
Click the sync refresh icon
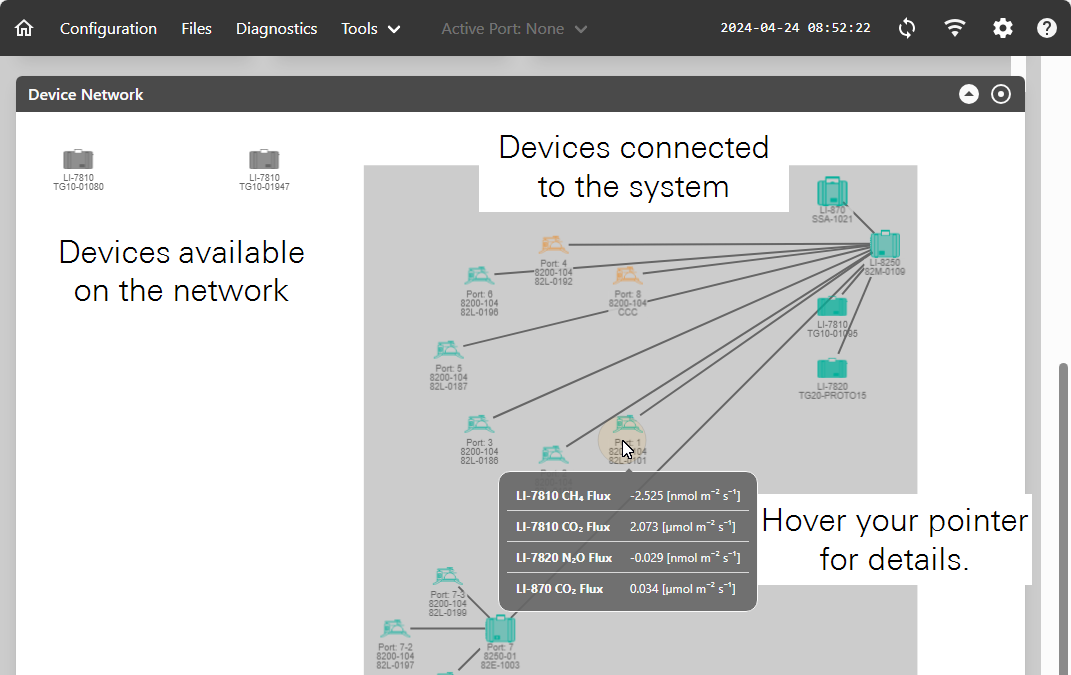(906, 28)
